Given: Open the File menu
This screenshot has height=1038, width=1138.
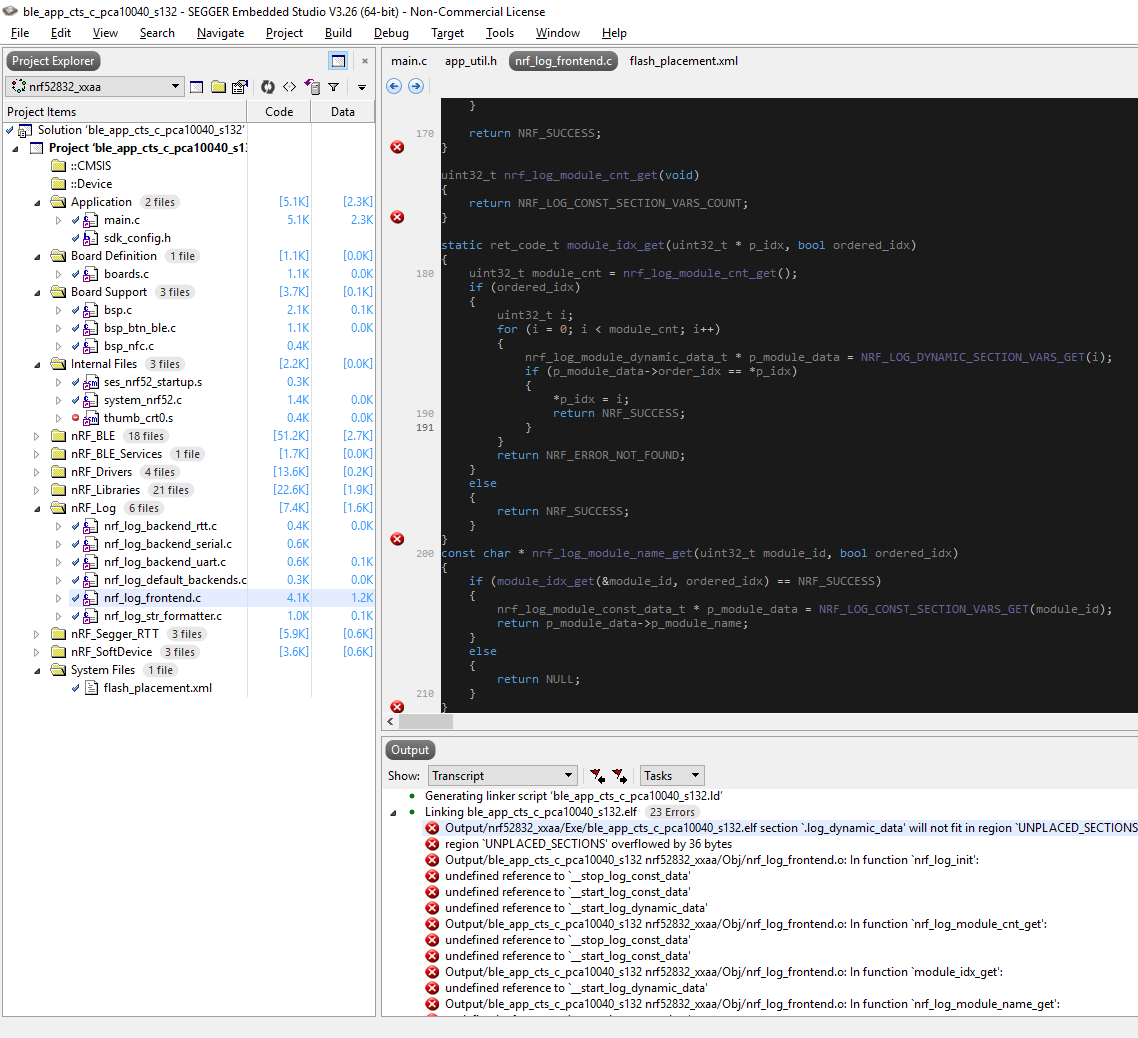Looking at the screenshot, I should 20,33.
